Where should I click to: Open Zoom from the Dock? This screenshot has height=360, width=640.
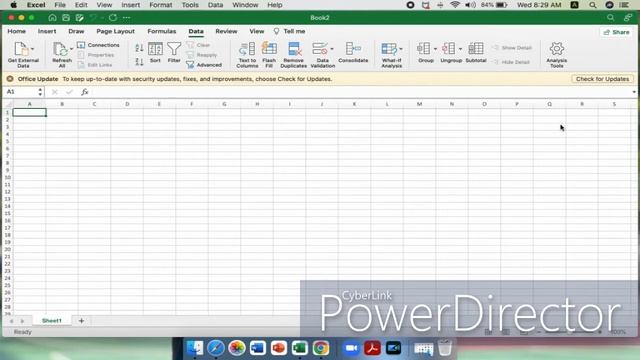pyautogui.click(x=351, y=348)
